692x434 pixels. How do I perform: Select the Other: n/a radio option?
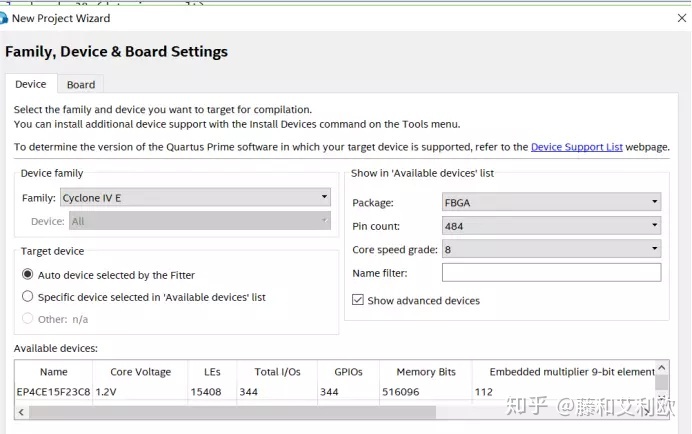click(27, 319)
